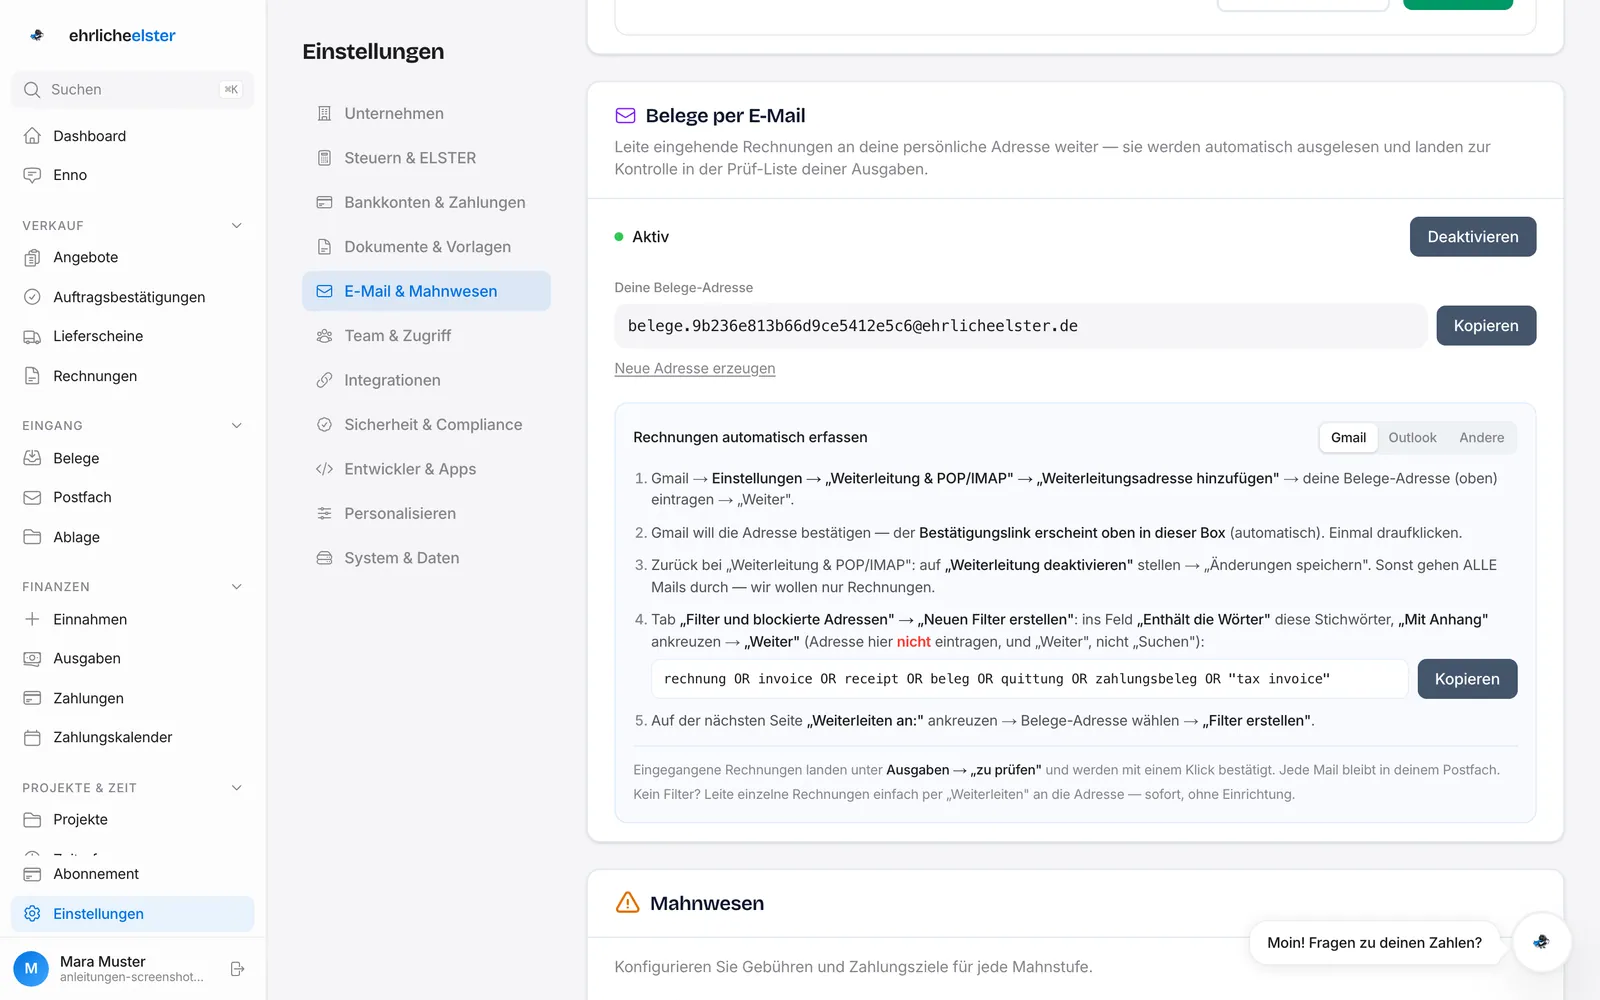Collapse the FINANZEN section

point(237,587)
